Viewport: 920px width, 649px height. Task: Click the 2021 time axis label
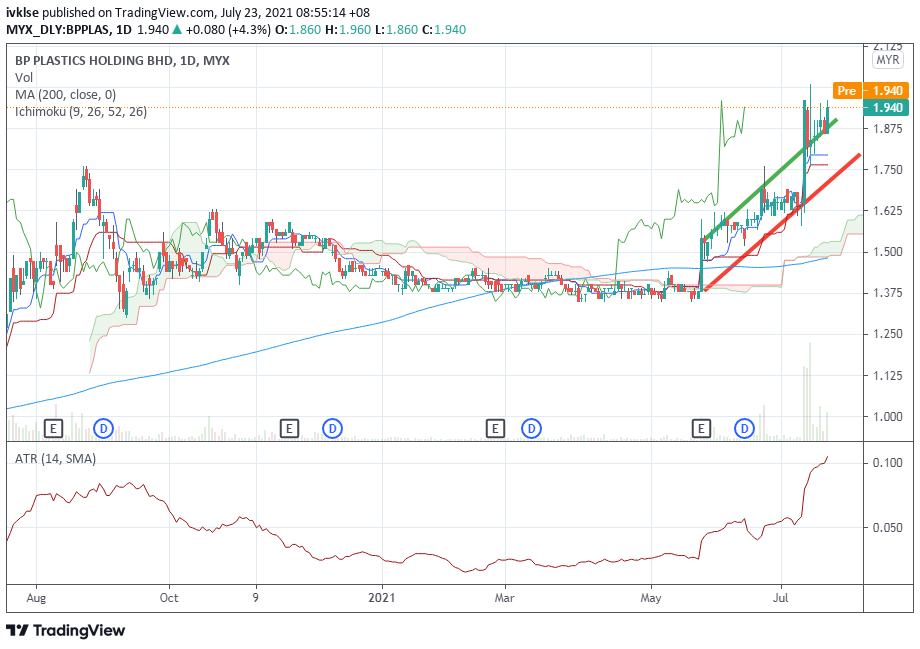pos(382,598)
